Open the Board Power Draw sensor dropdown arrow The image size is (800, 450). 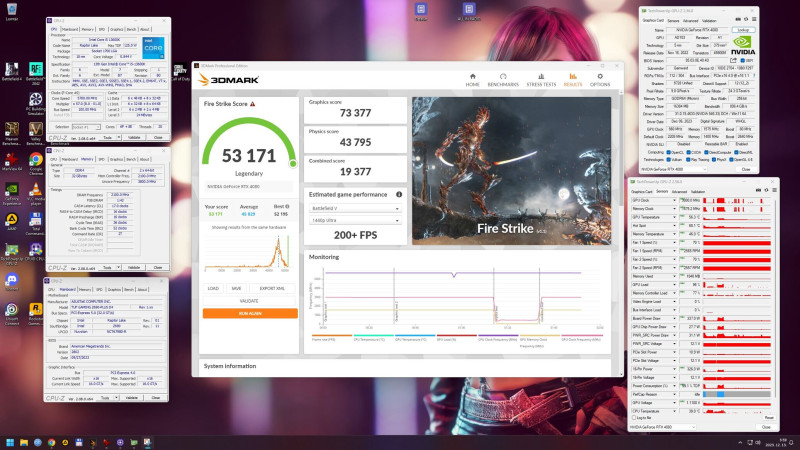pos(674,318)
